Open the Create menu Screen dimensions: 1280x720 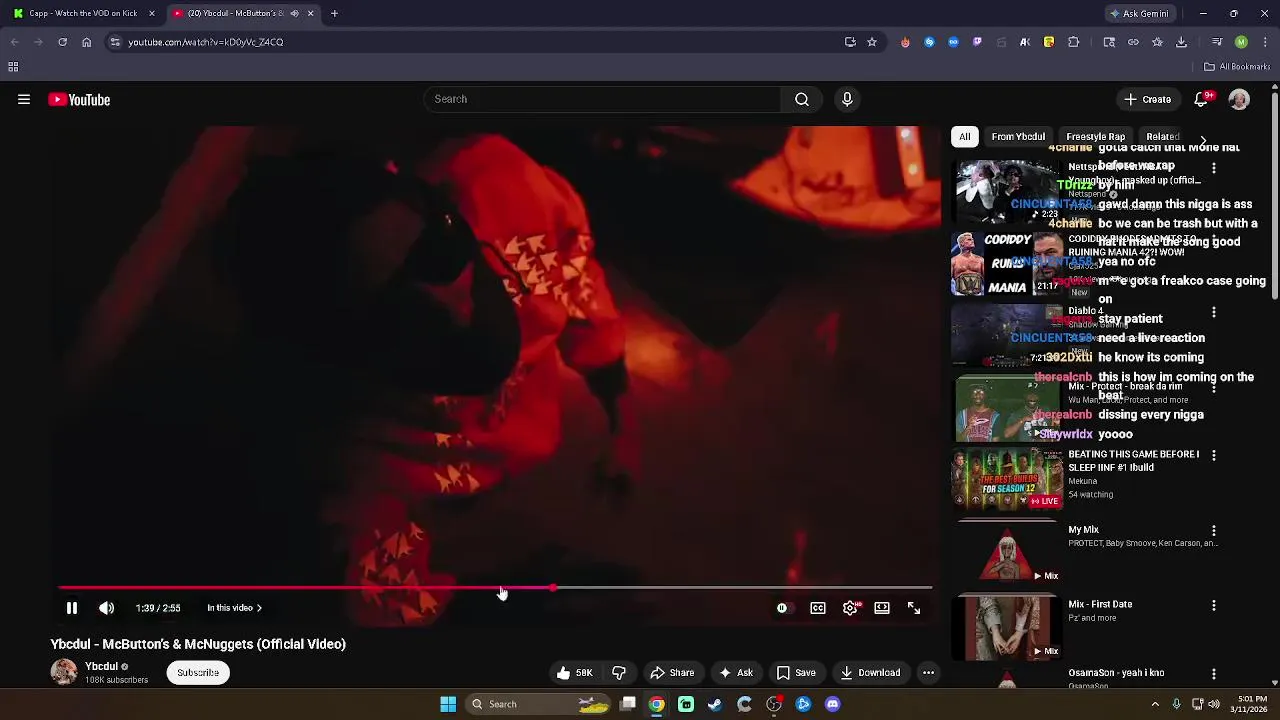(x=1147, y=99)
